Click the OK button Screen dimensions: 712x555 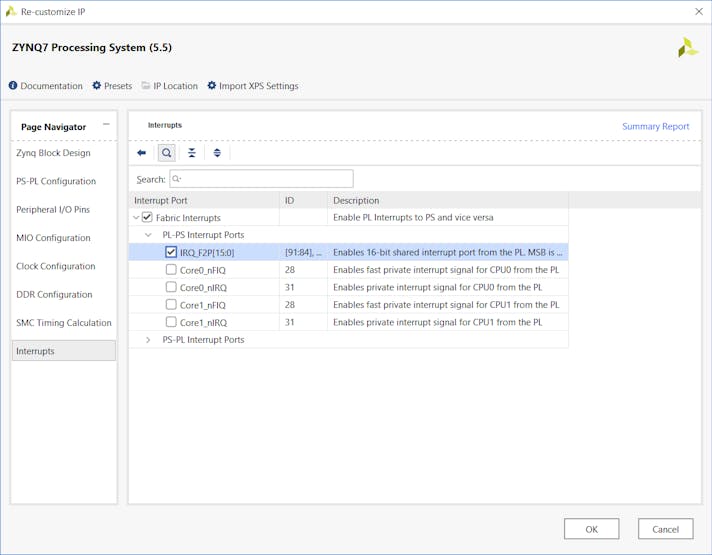point(591,529)
